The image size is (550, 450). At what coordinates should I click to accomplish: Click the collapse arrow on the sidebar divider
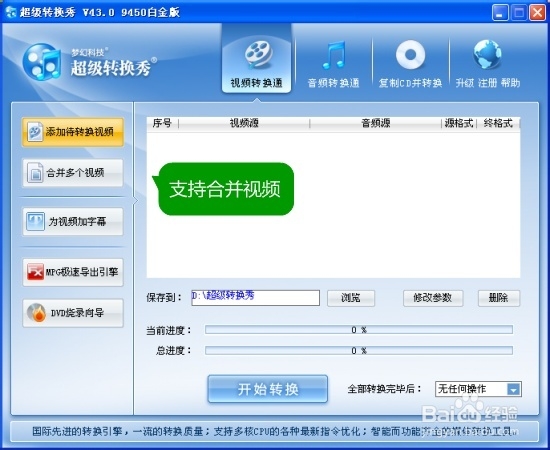[135, 201]
